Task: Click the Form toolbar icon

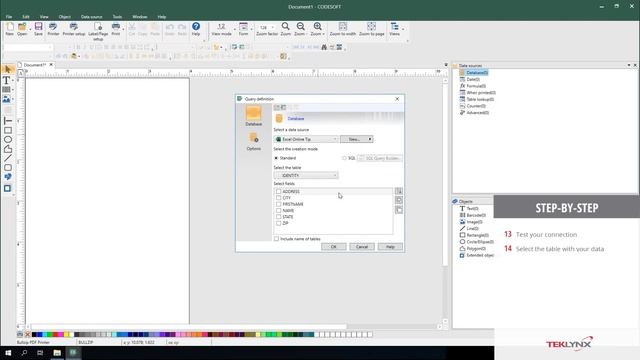Action: (243, 27)
